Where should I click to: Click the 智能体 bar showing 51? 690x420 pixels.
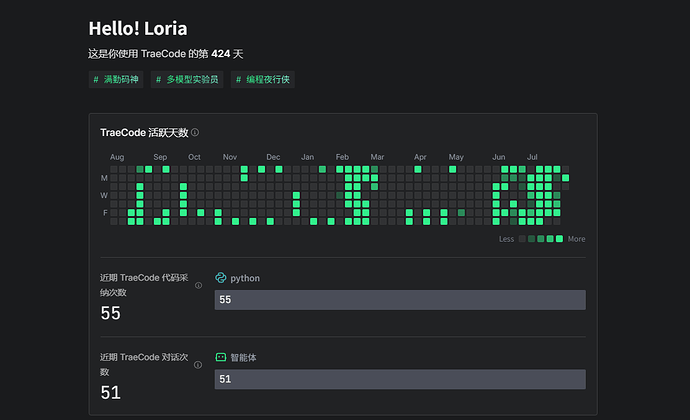click(x=400, y=379)
